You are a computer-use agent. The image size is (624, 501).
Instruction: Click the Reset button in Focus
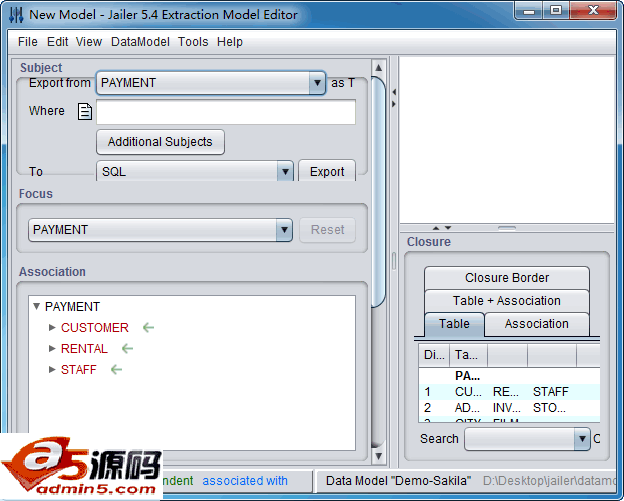tap(328, 230)
